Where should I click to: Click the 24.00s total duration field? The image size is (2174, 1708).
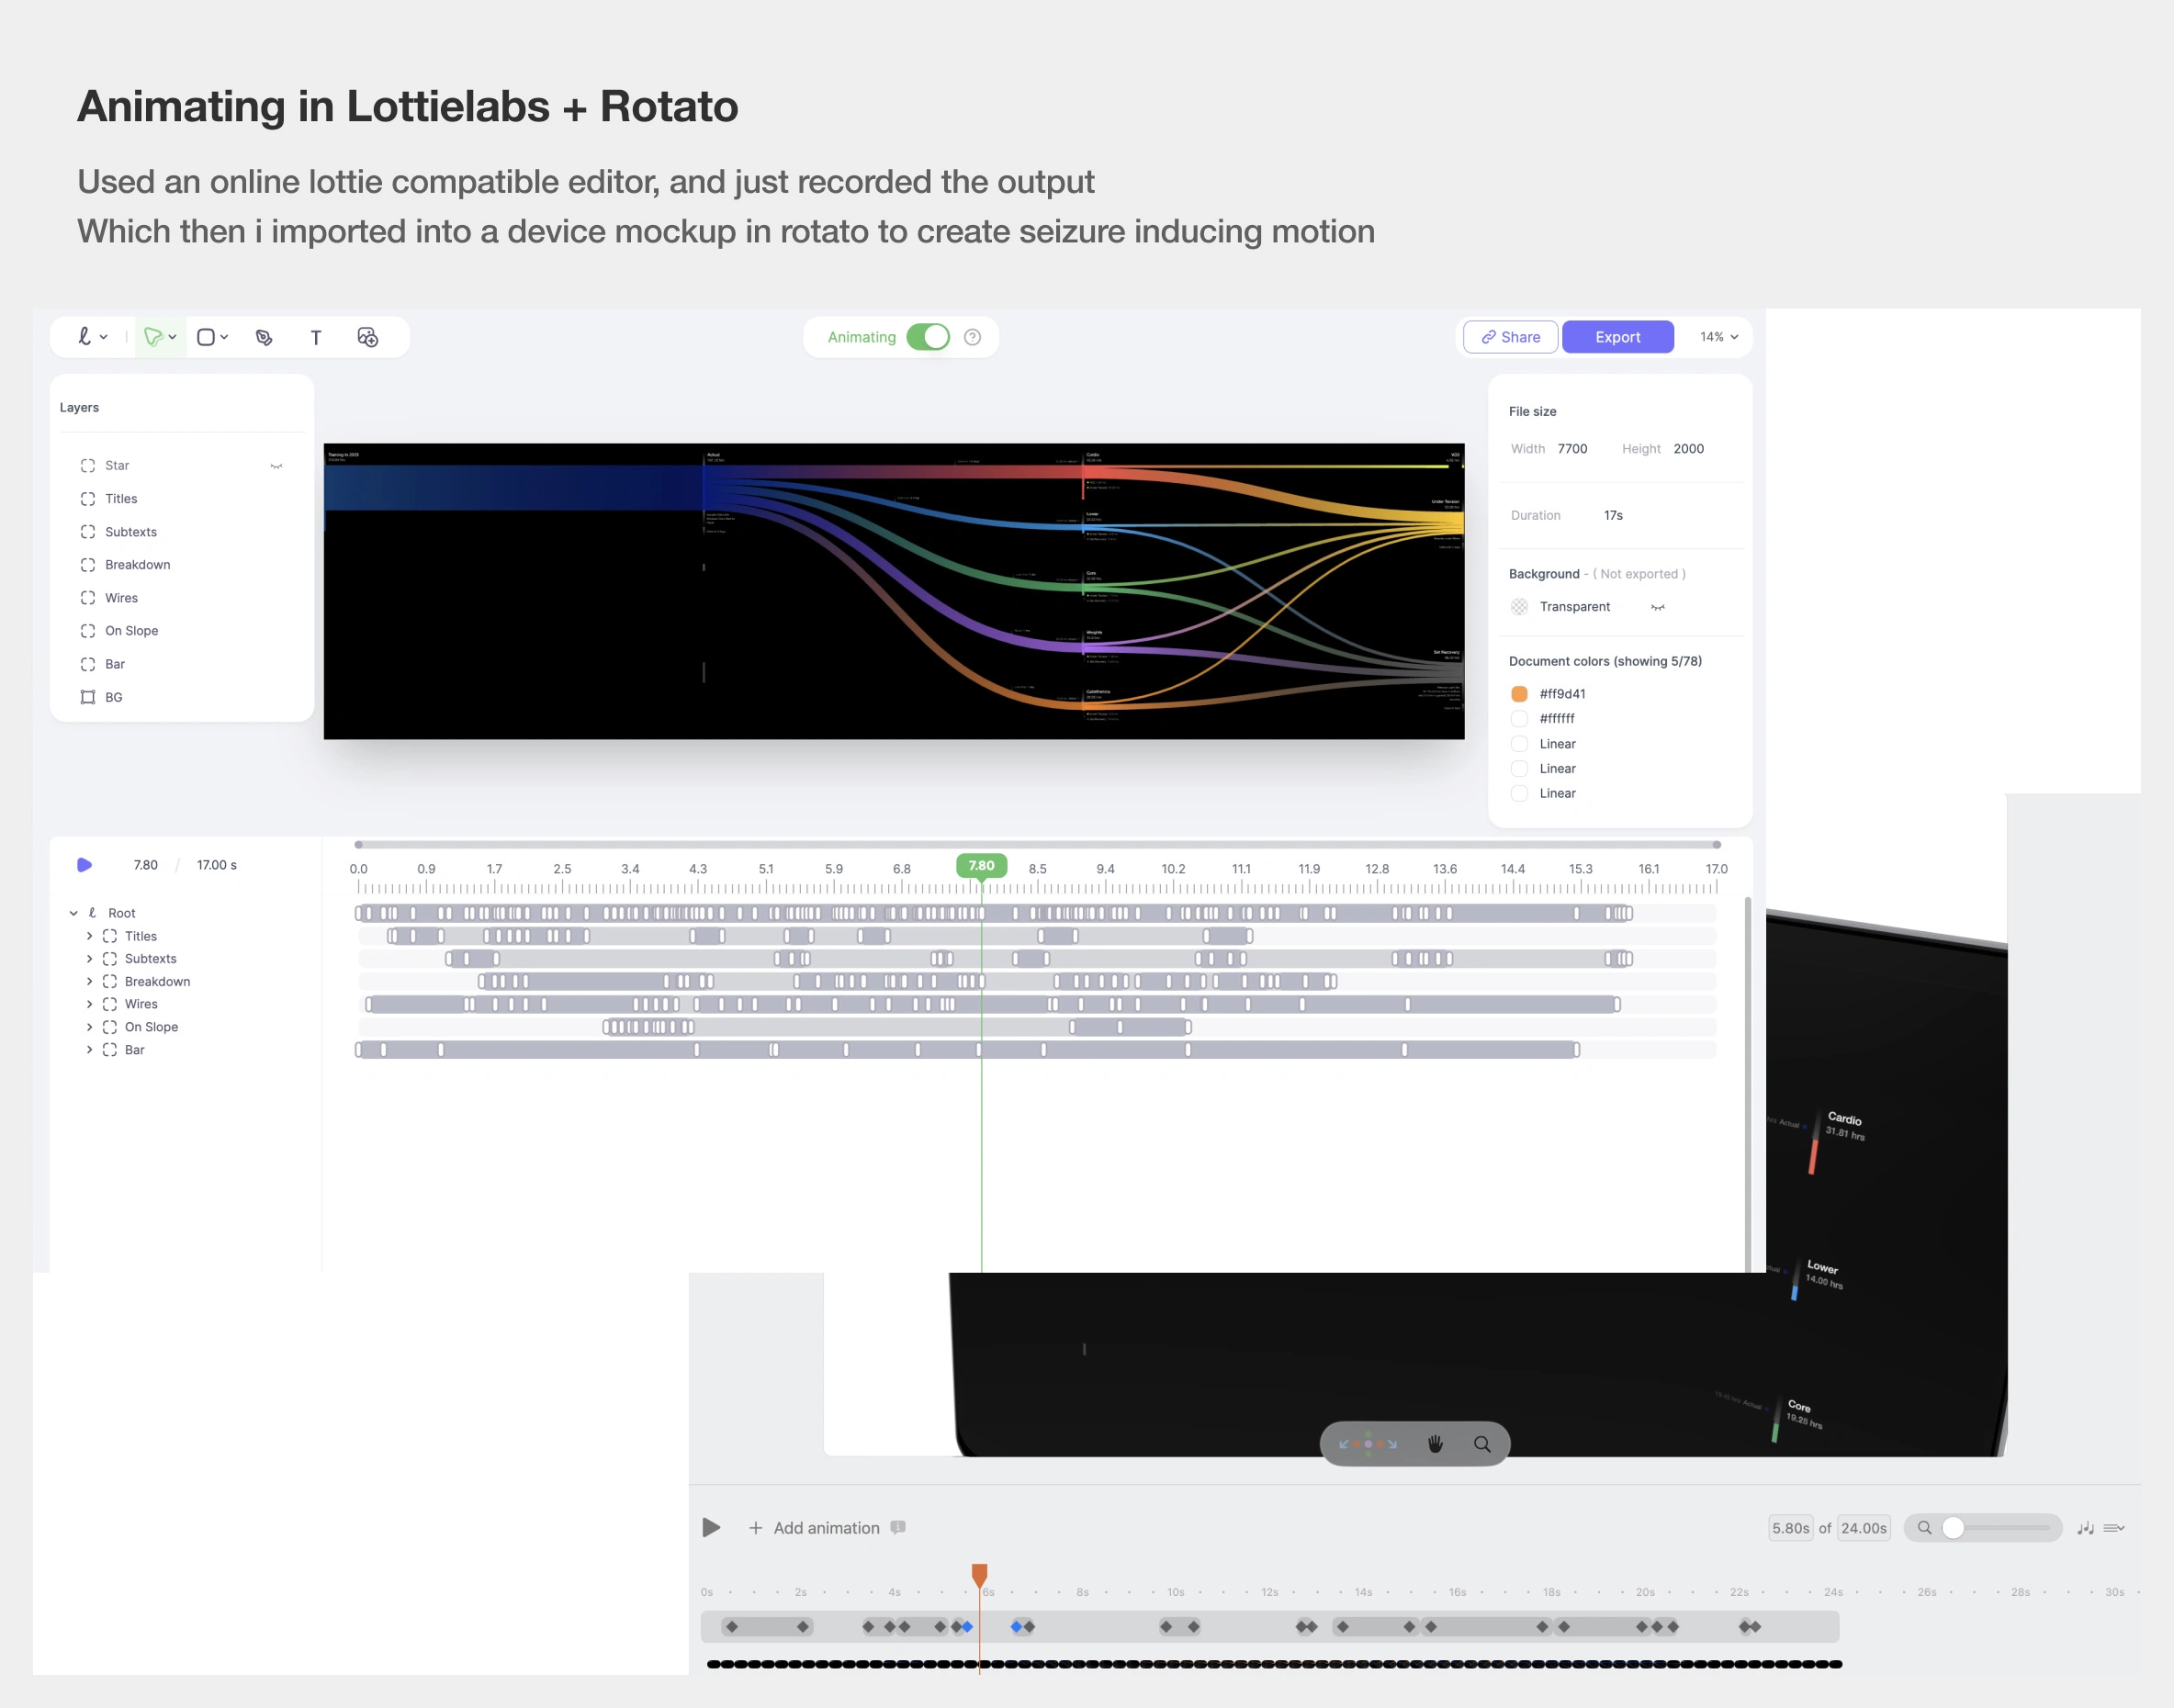point(1864,1528)
